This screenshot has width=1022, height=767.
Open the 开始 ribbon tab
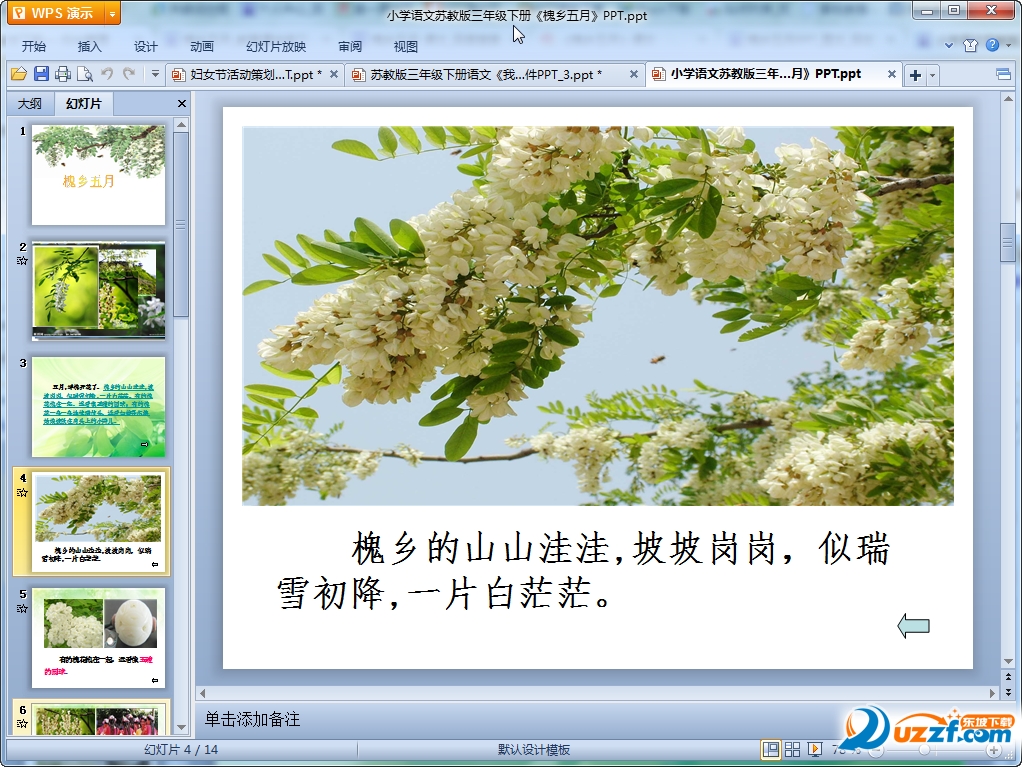[x=34, y=46]
